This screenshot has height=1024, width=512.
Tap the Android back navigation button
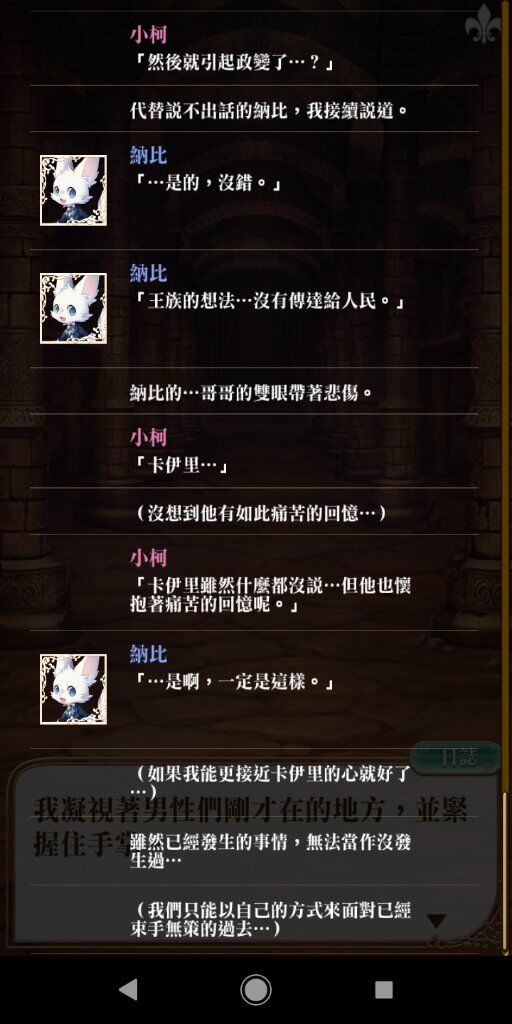click(x=128, y=989)
